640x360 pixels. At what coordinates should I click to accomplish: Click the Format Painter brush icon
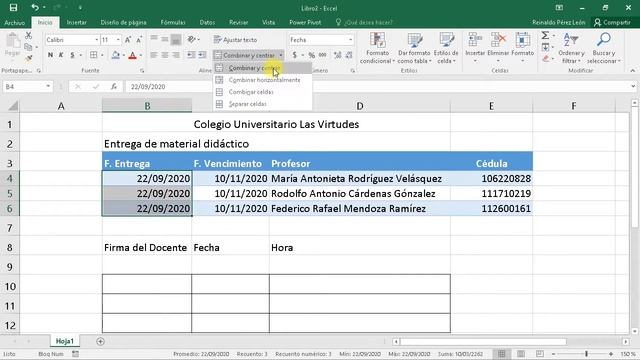(28, 58)
